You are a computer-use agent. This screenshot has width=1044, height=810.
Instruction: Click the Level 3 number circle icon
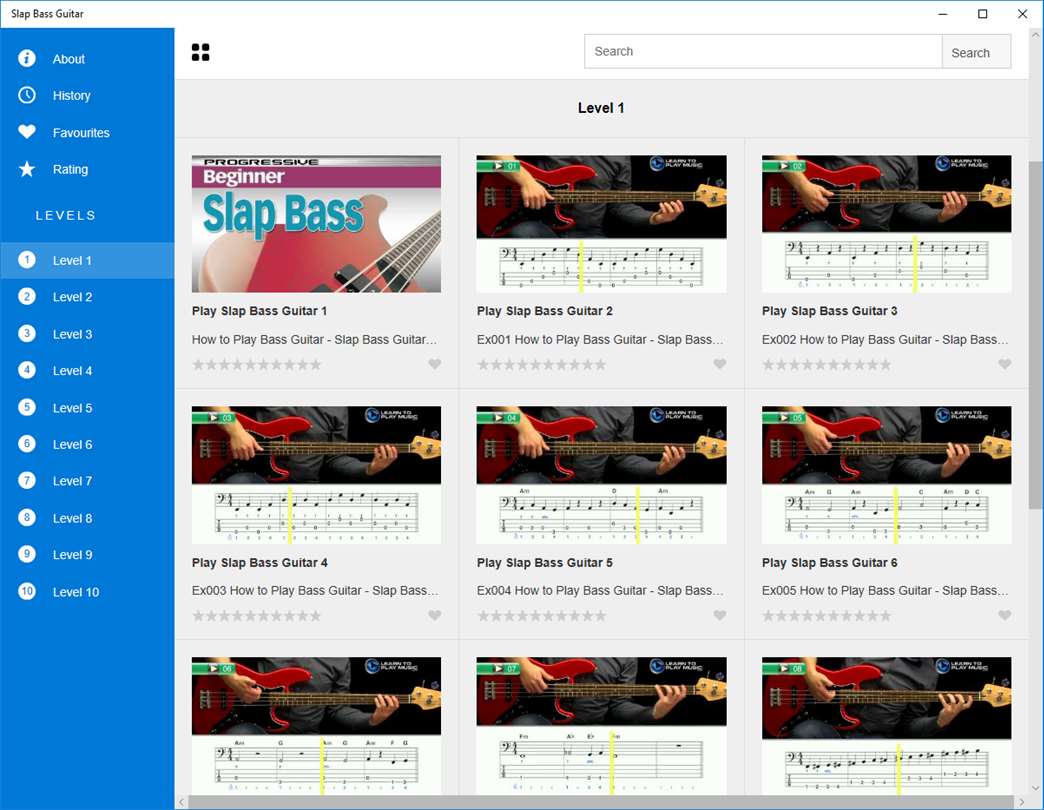point(27,333)
